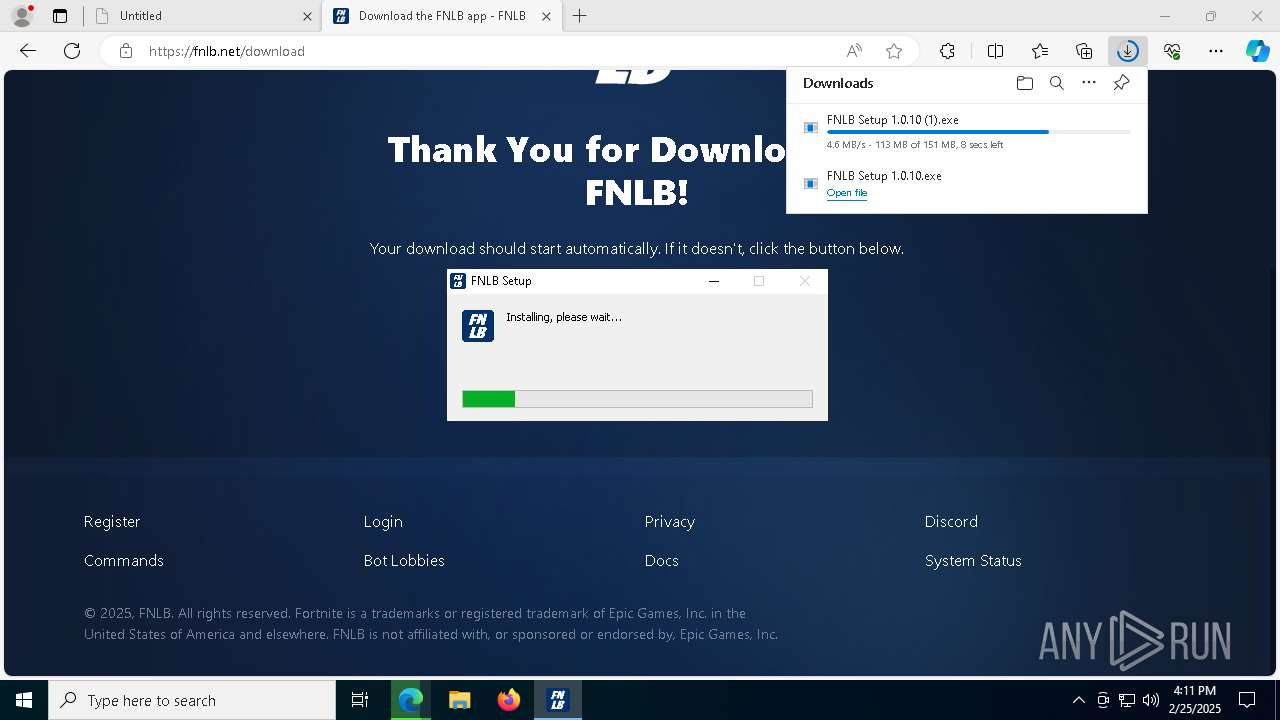1280x720 pixels.
Task: Activate Read aloud icon
Action: pos(854,51)
